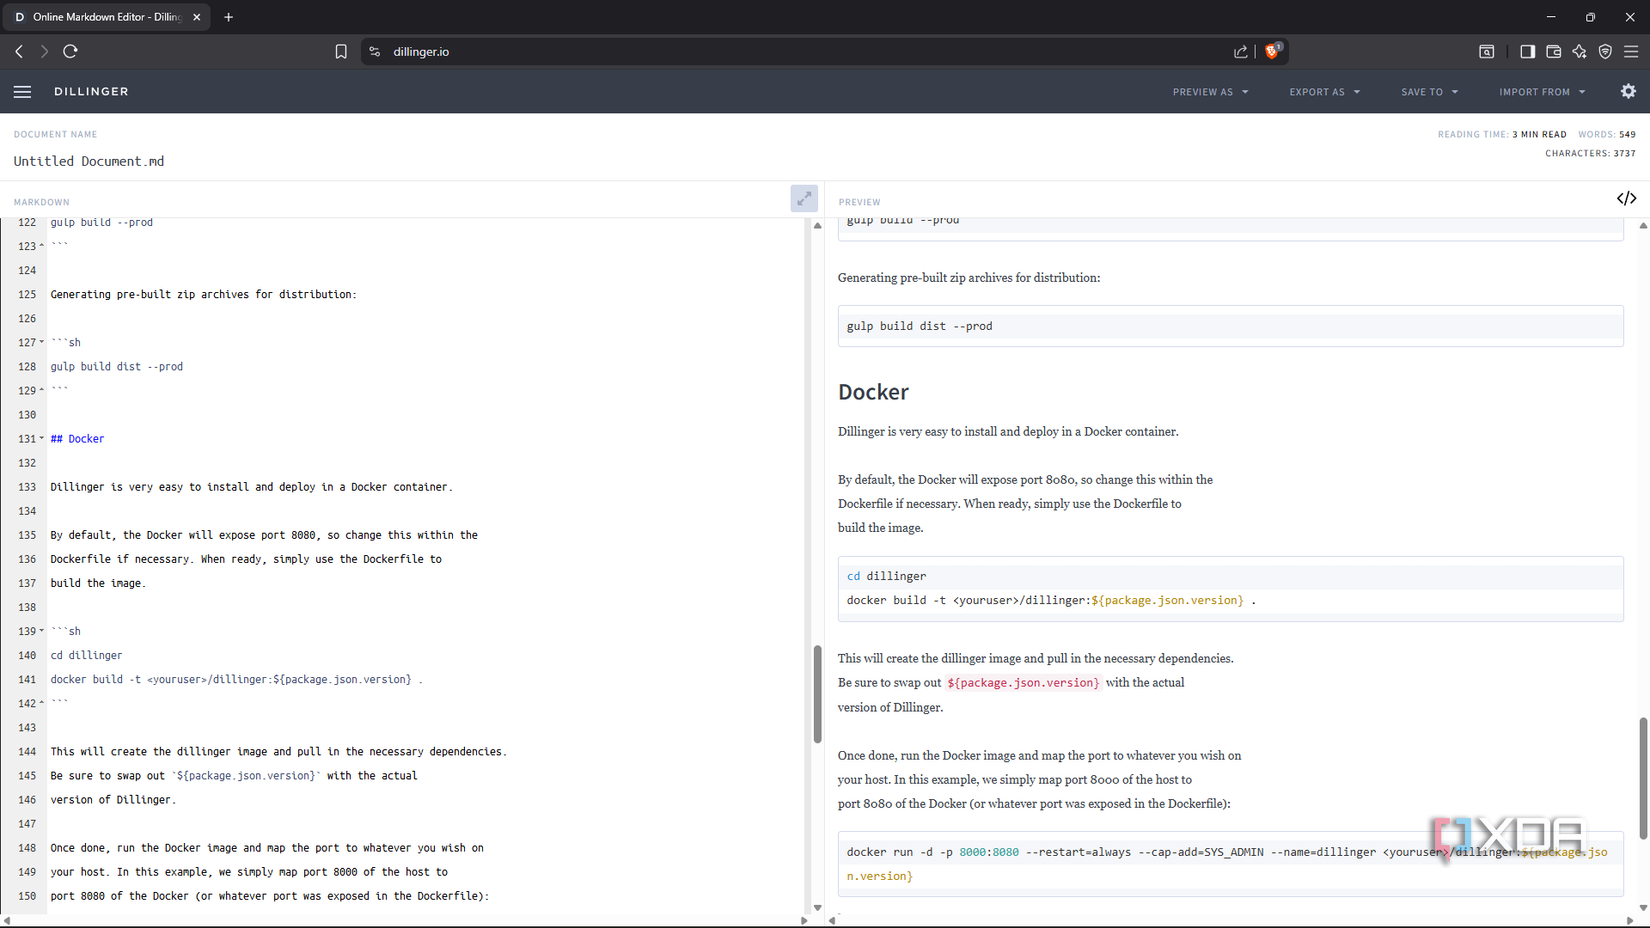Screen dimensions: 1650x928
Task: Open the Dillinger hamburger menu
Action: [22, 91]
